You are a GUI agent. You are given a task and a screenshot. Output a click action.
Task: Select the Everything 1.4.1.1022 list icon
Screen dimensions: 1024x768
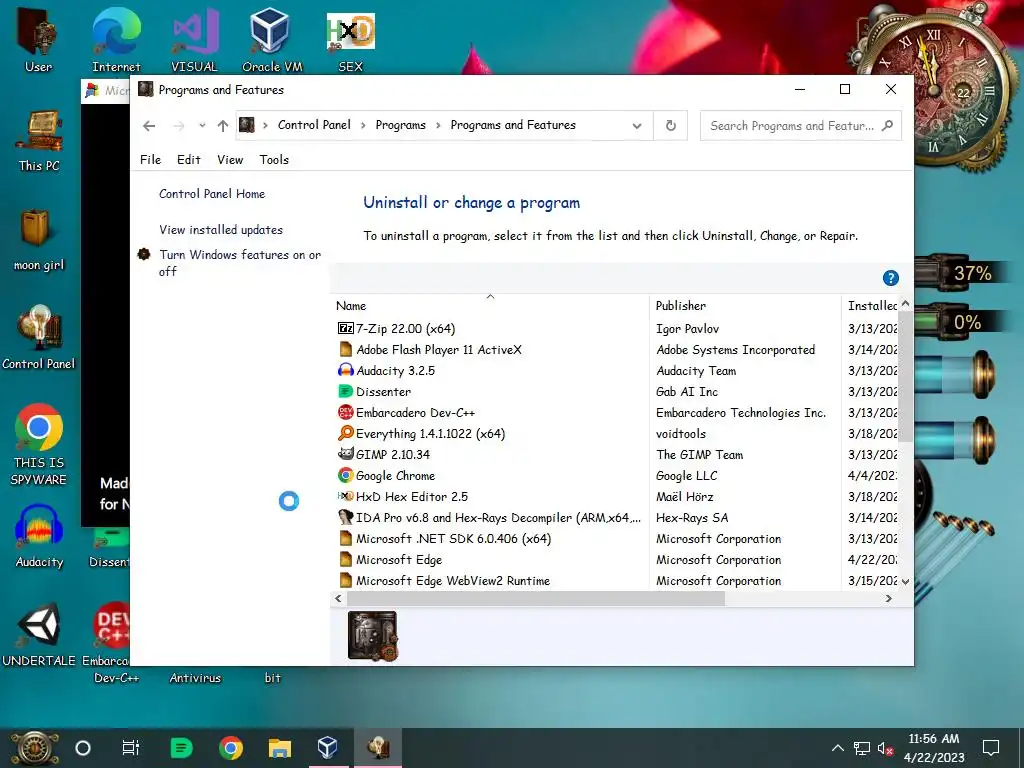[345, 433]
